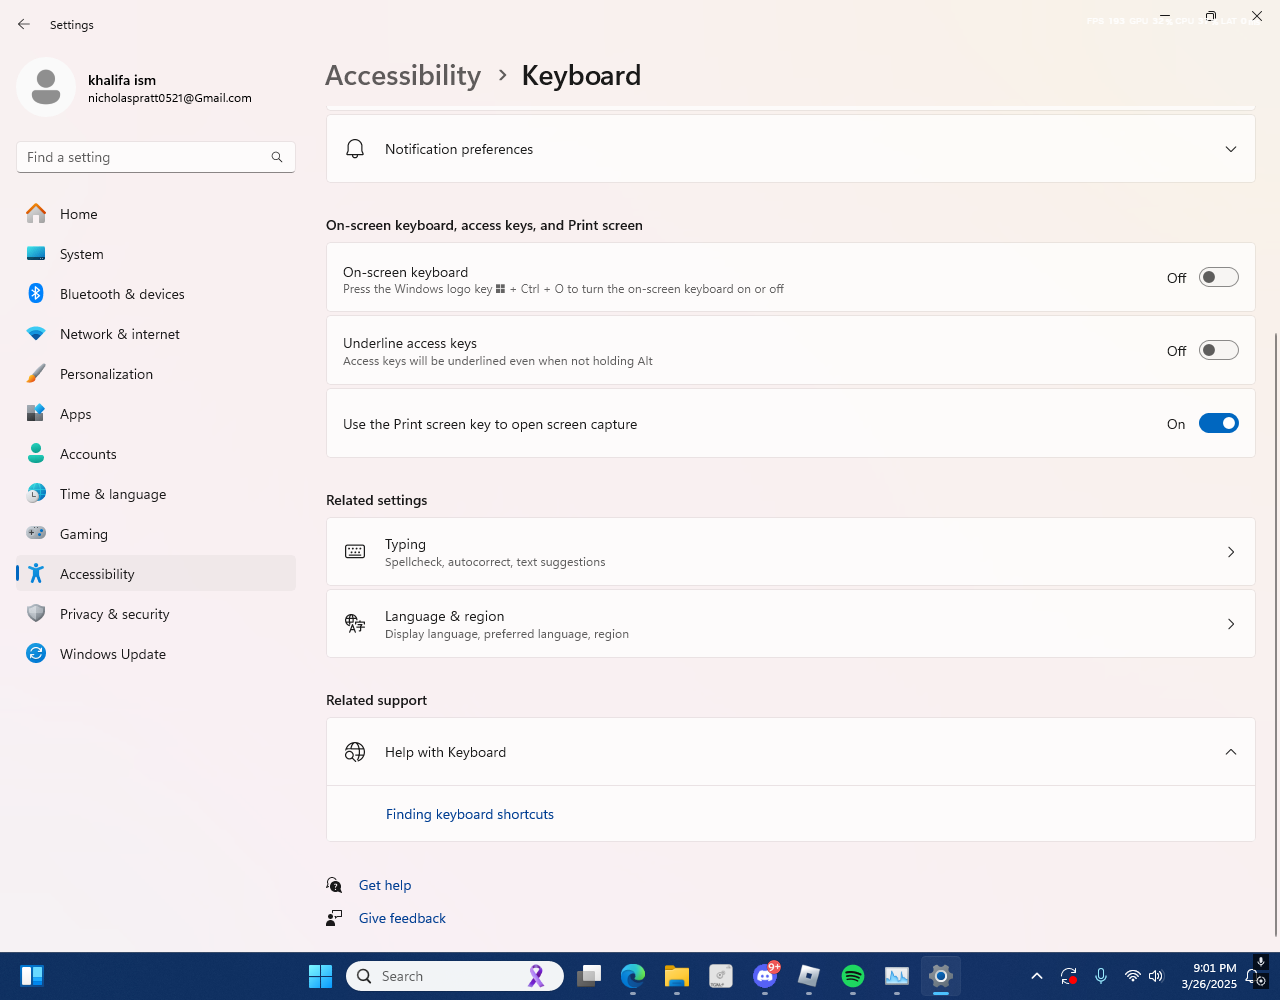Click the Accounts person icon

(x=36, y=454)
